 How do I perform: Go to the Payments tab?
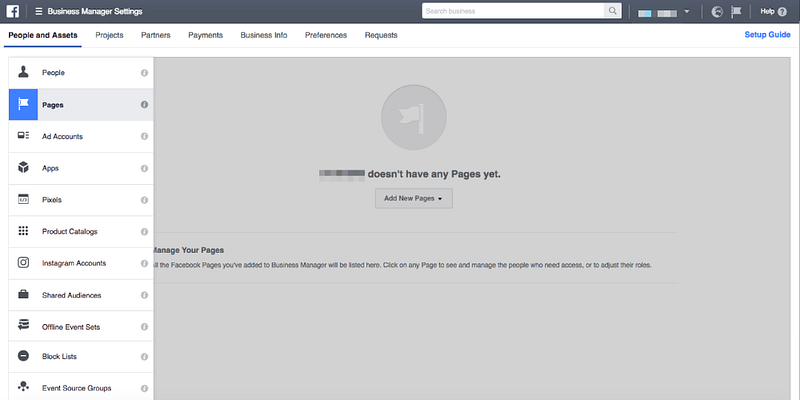tap(205, 35)
